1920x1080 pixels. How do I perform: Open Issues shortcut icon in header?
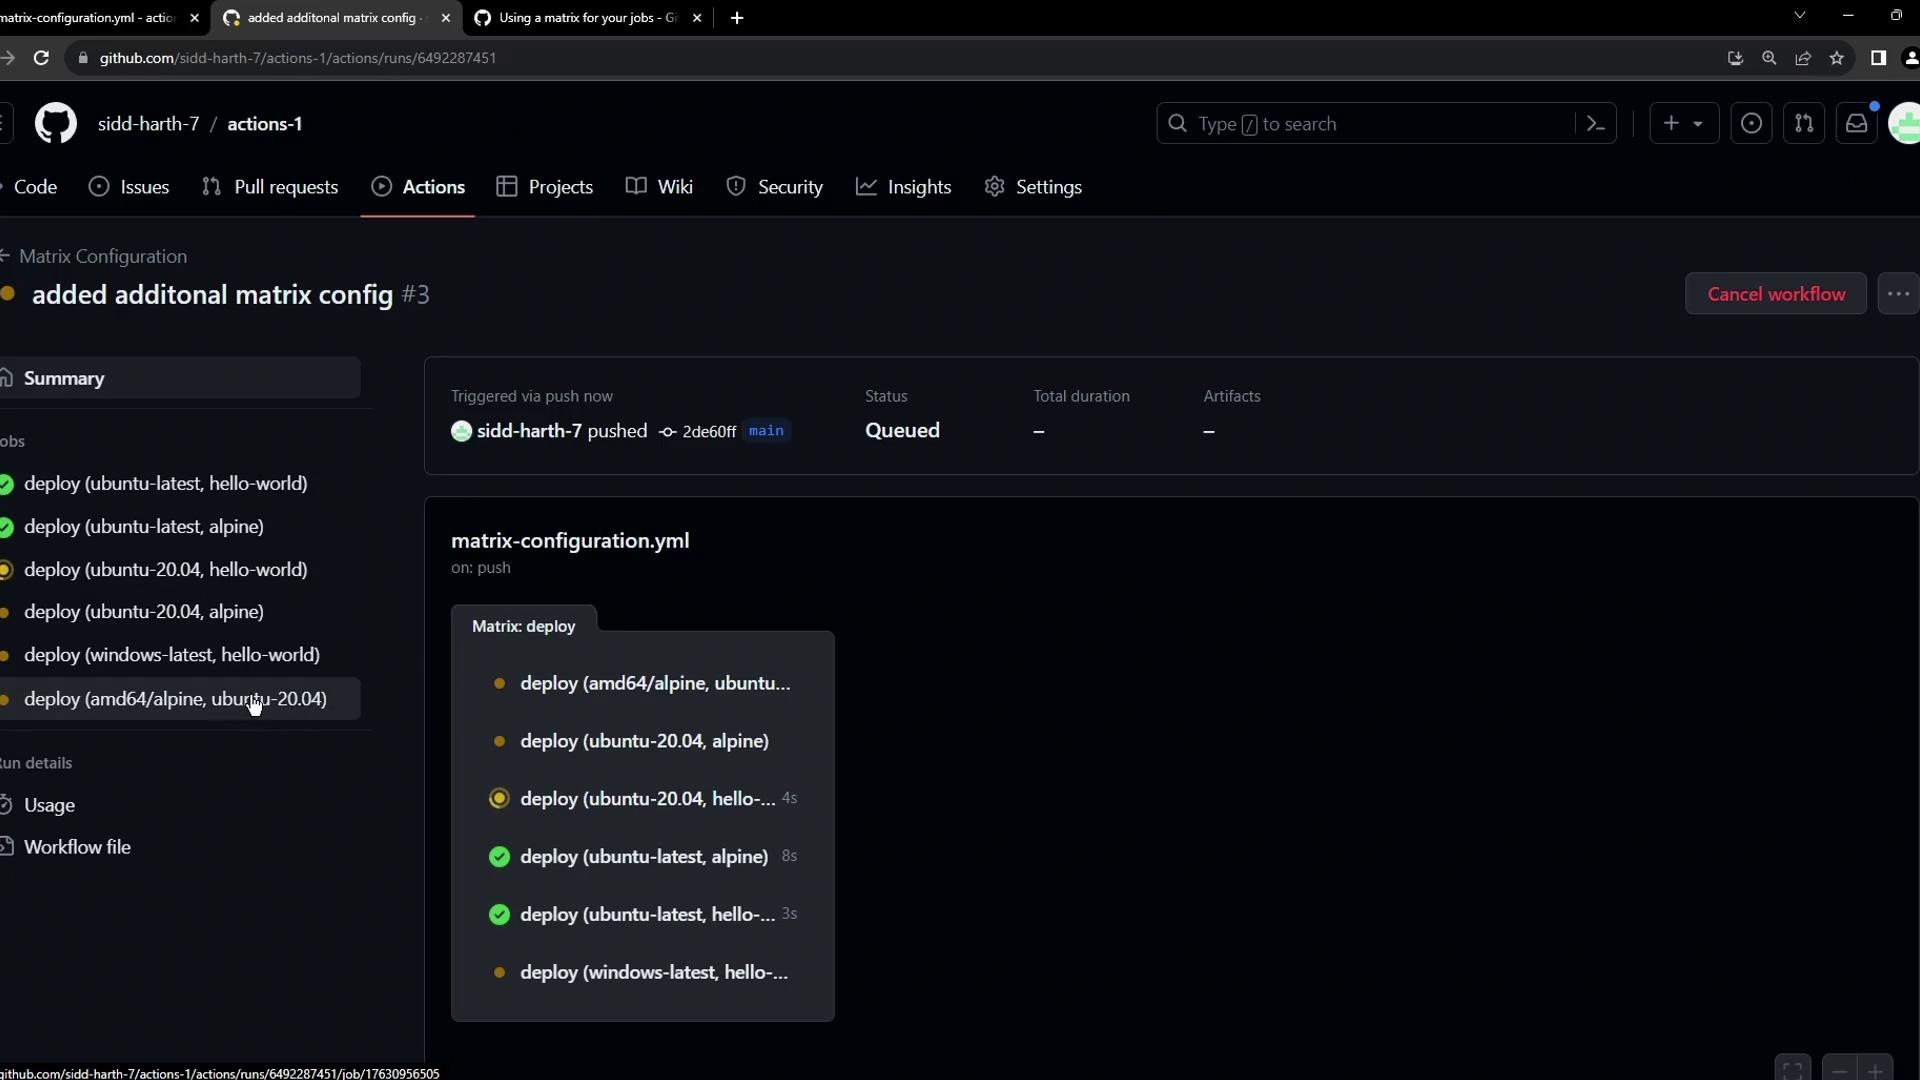[1751, 124]
